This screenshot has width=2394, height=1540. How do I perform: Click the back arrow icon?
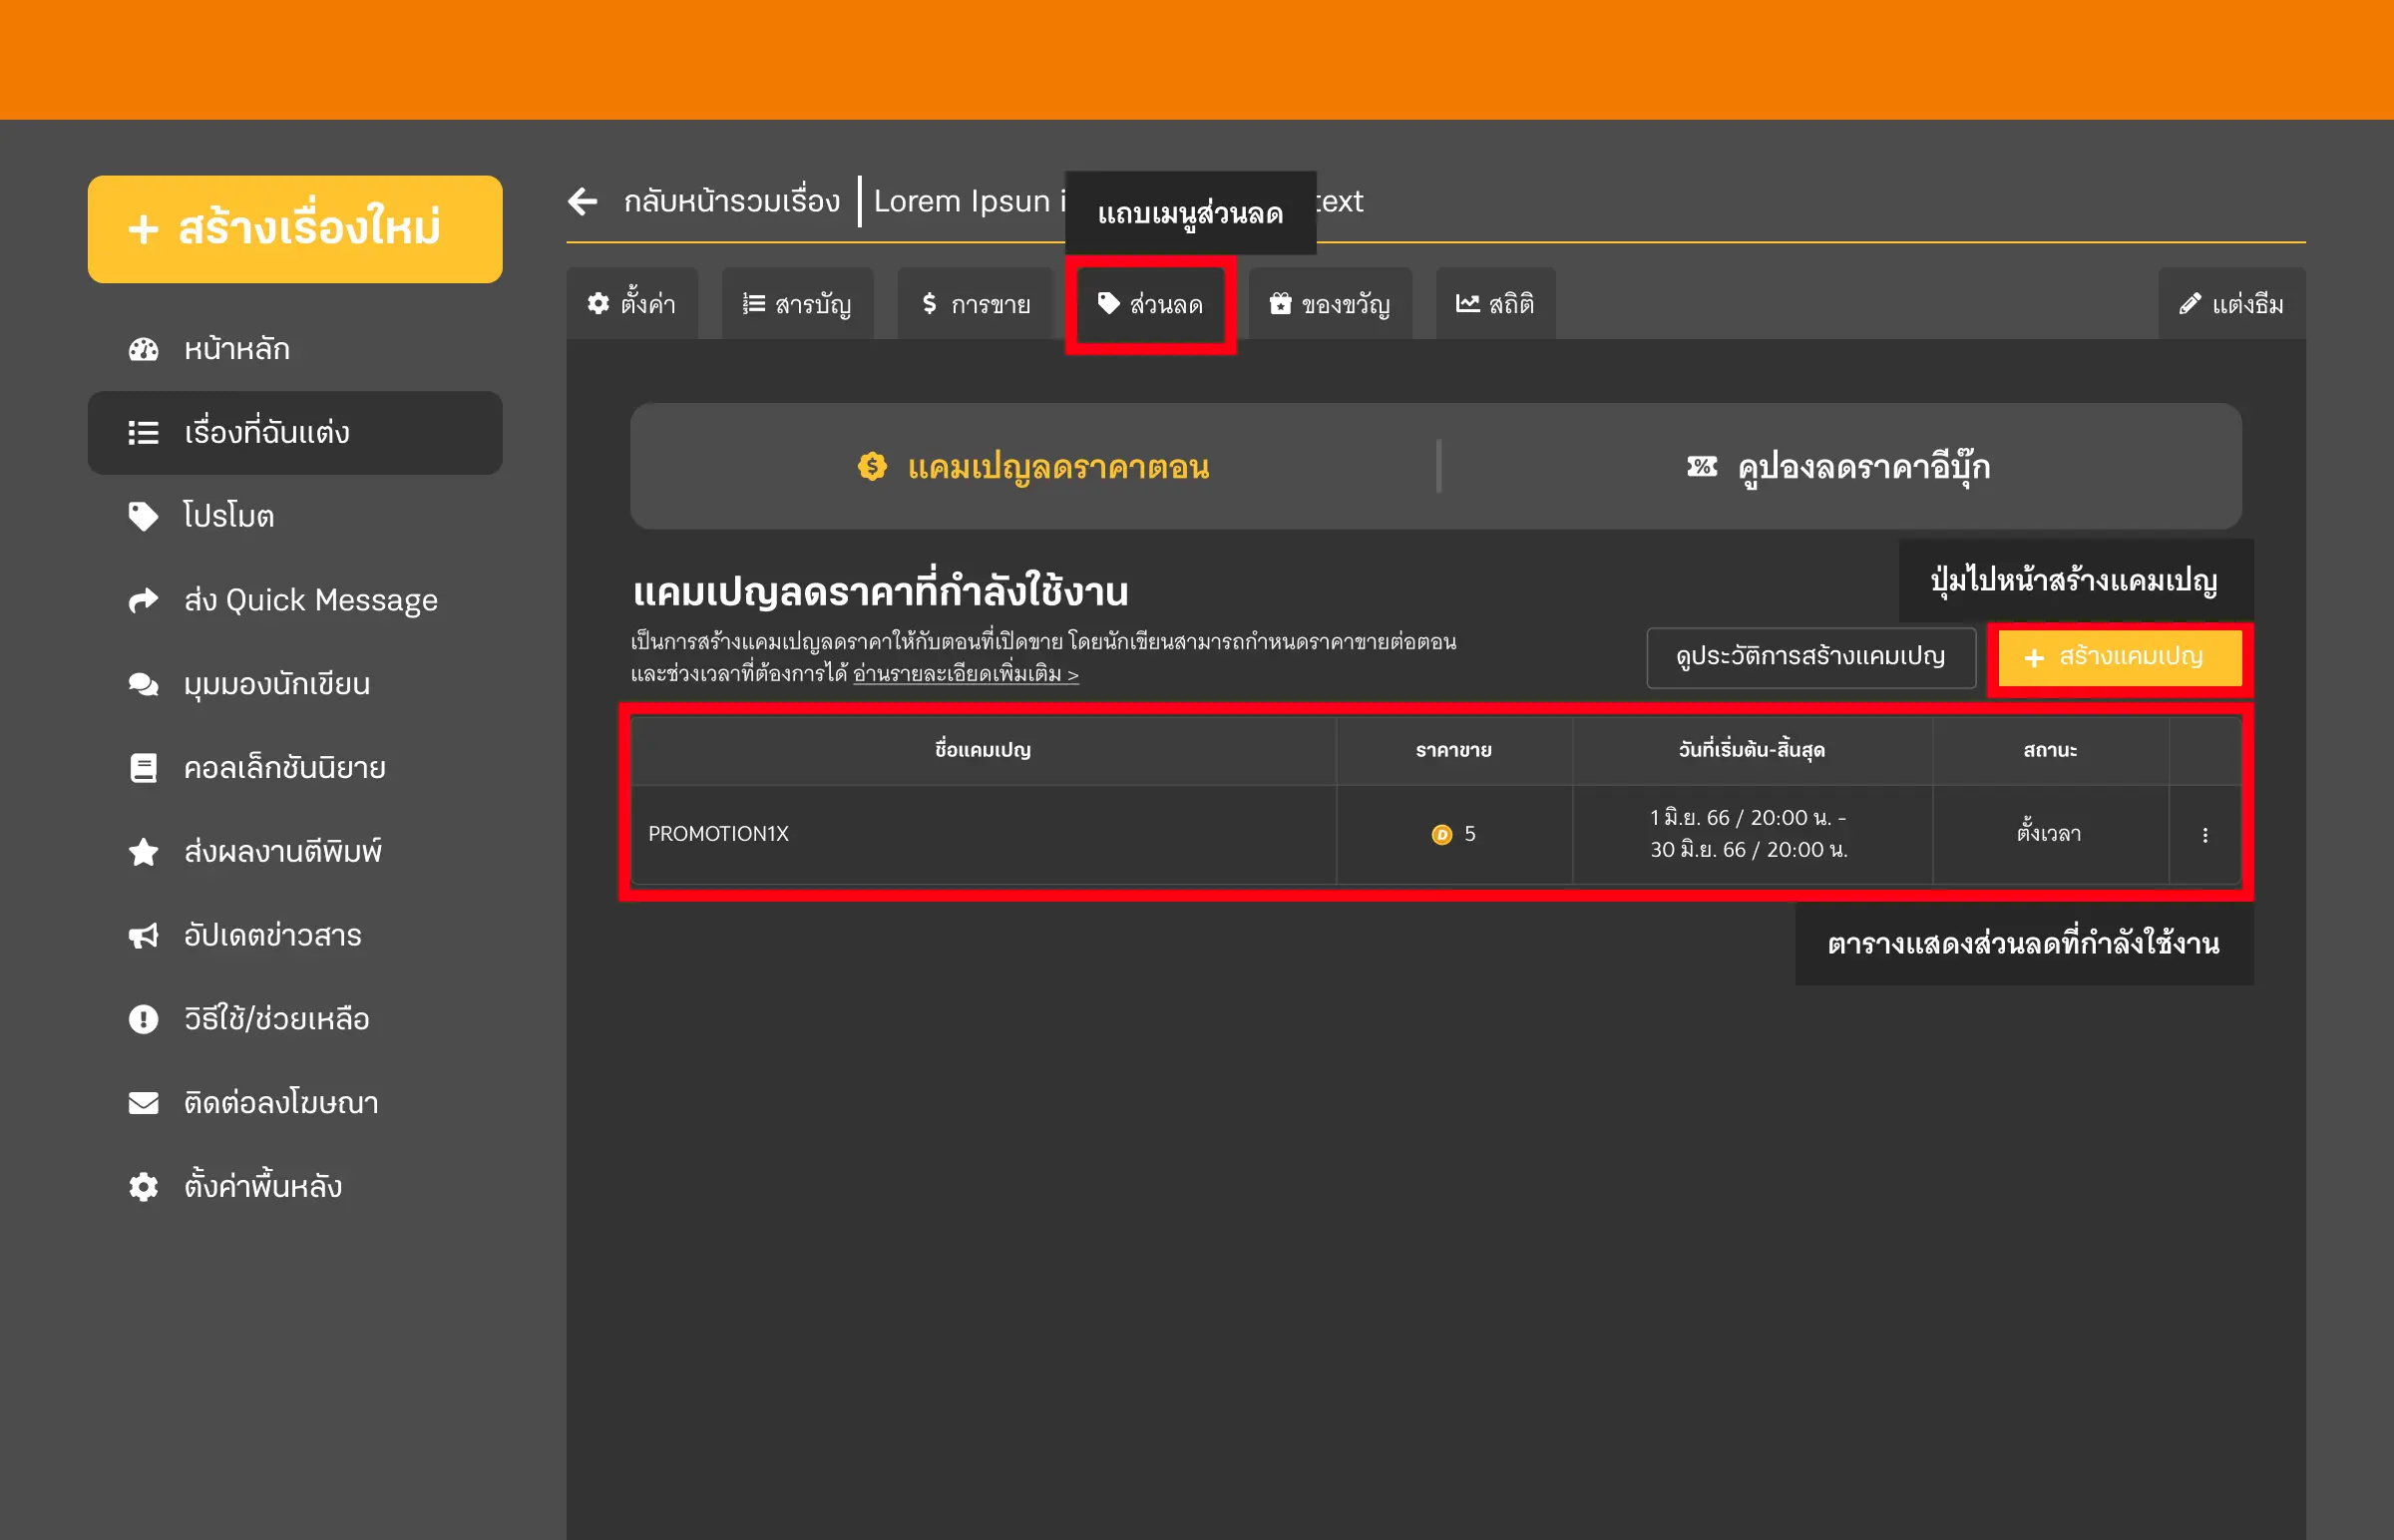point(583,201)
